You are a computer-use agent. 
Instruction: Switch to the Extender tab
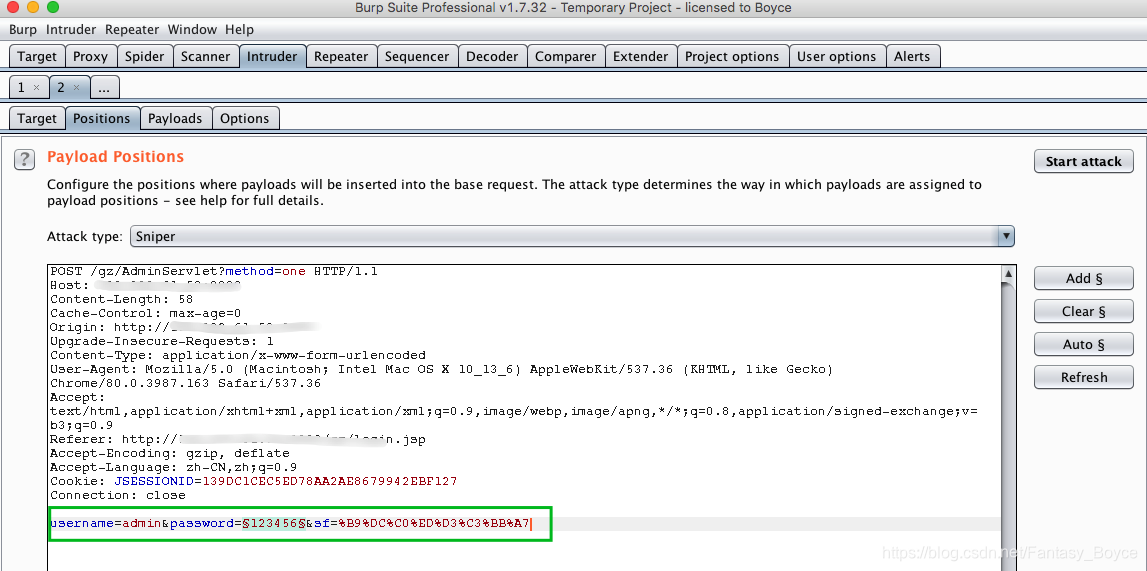point(640,56)
